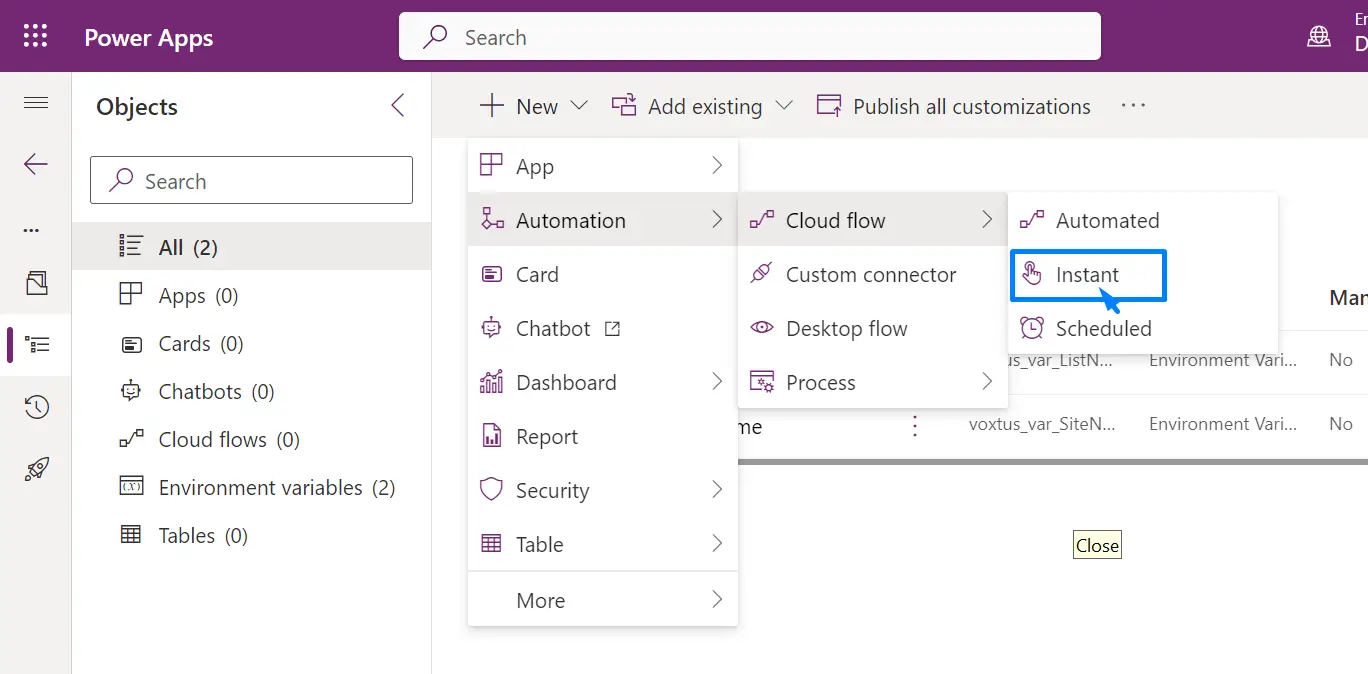The image size is (1368, 674).
Task: Select Chatbots (0) in Objects tree
Action: point(252,391)
